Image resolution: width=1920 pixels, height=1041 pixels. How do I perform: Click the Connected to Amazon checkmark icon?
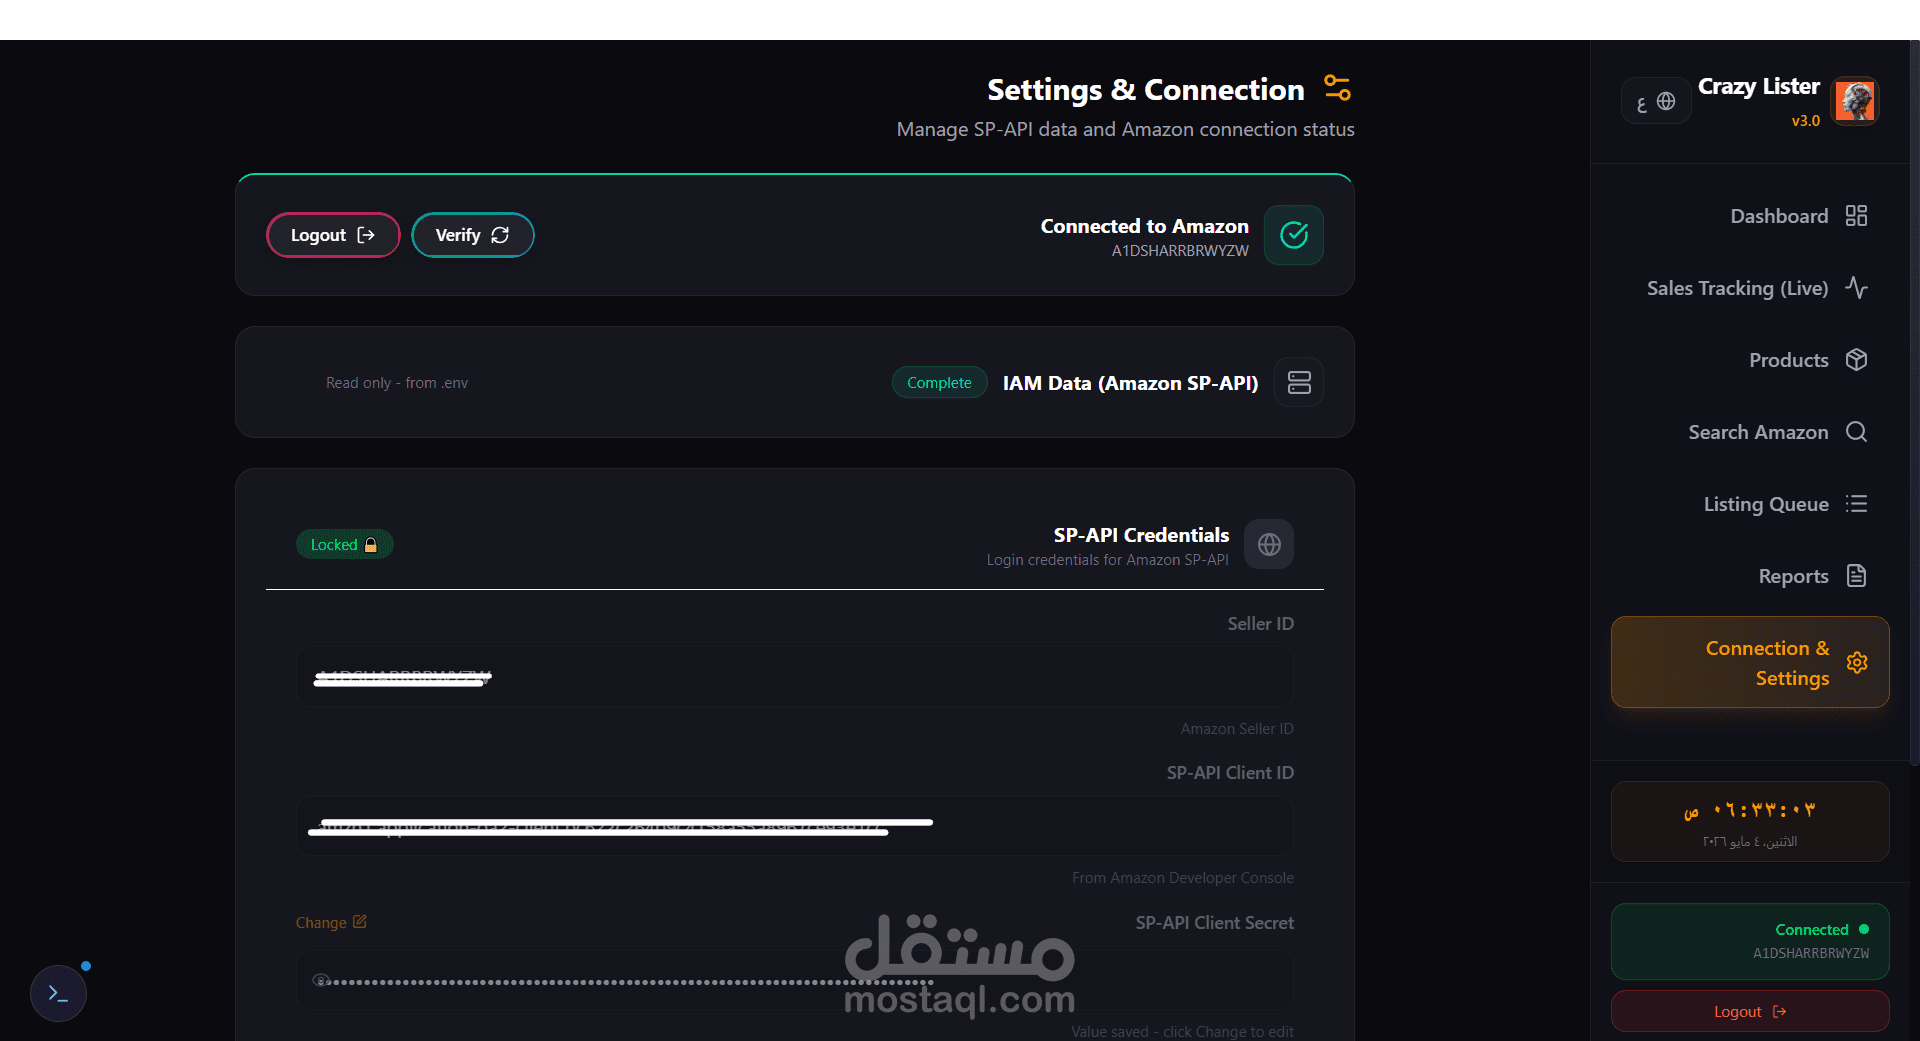[x=1294, y=235]
